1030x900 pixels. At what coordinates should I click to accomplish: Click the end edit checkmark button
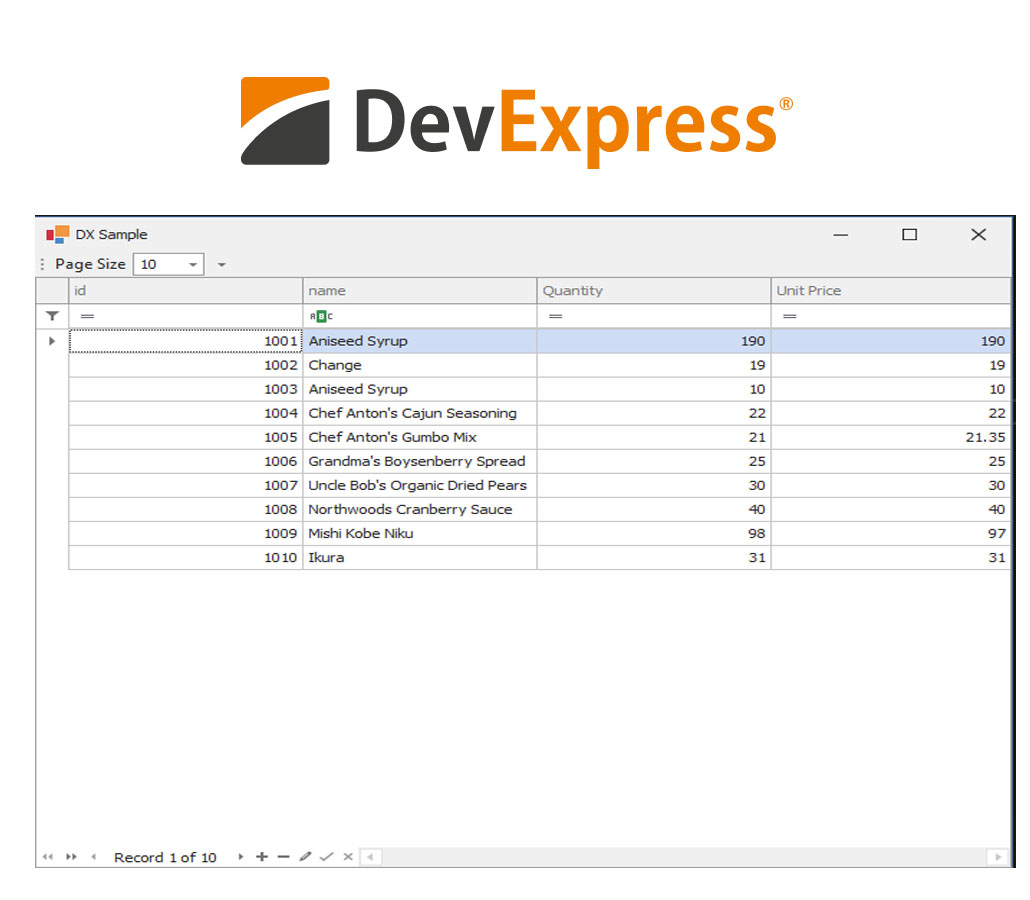click(x=326, y=857)
